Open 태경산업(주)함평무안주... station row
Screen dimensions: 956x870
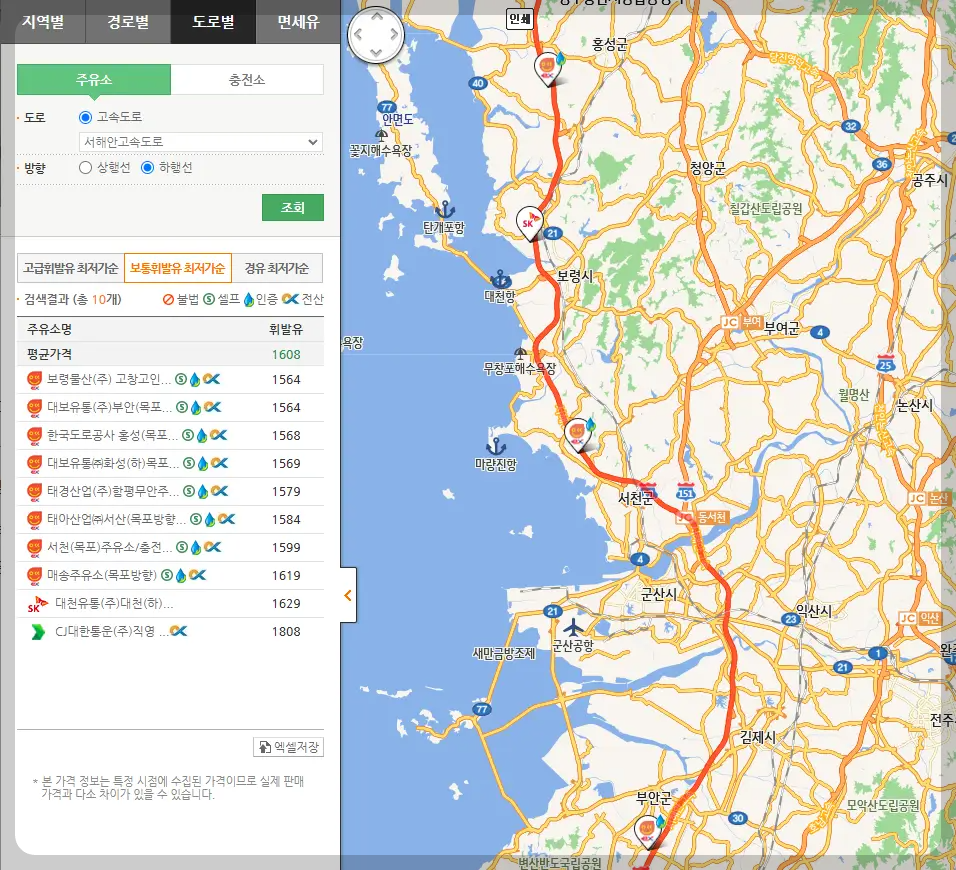click(170, 491)
